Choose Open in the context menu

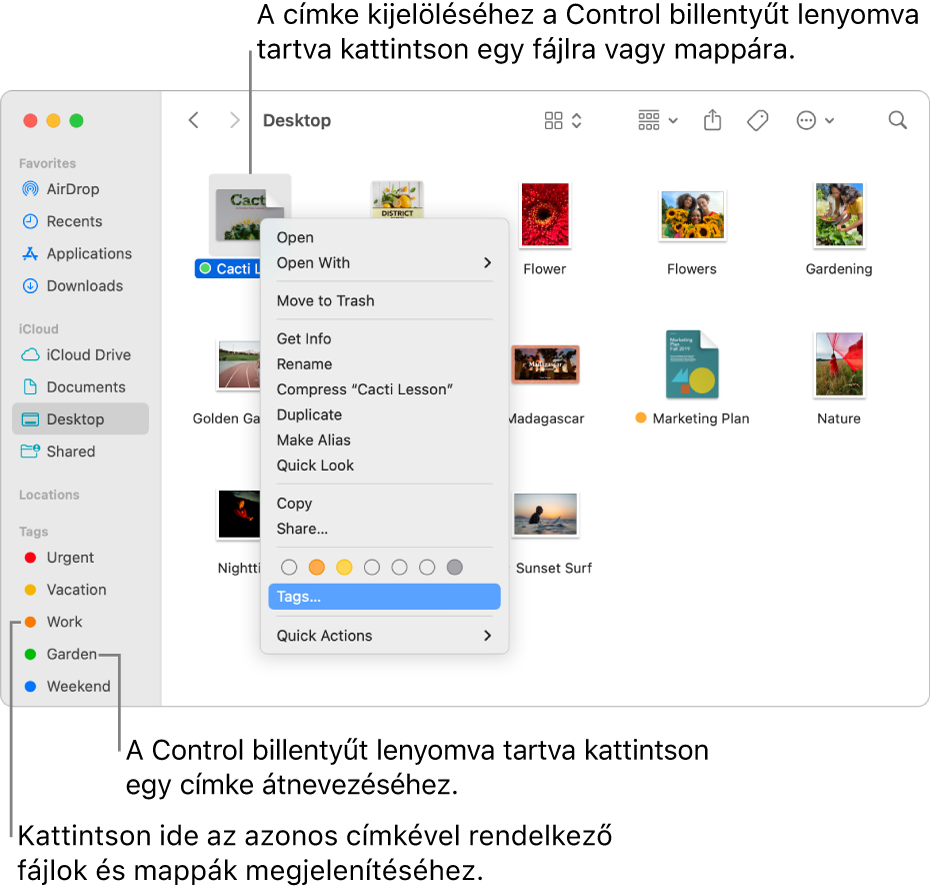point(384,237)
